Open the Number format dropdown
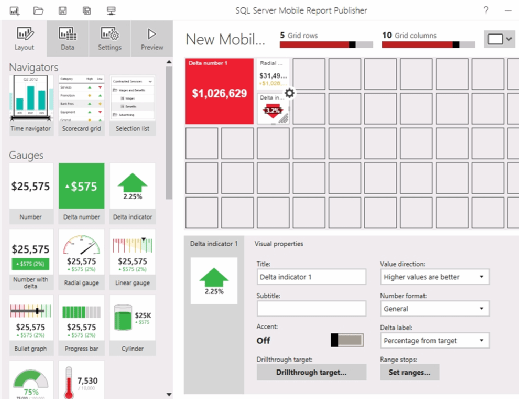Viewport: 519px width, 399px height. (435, 309)
